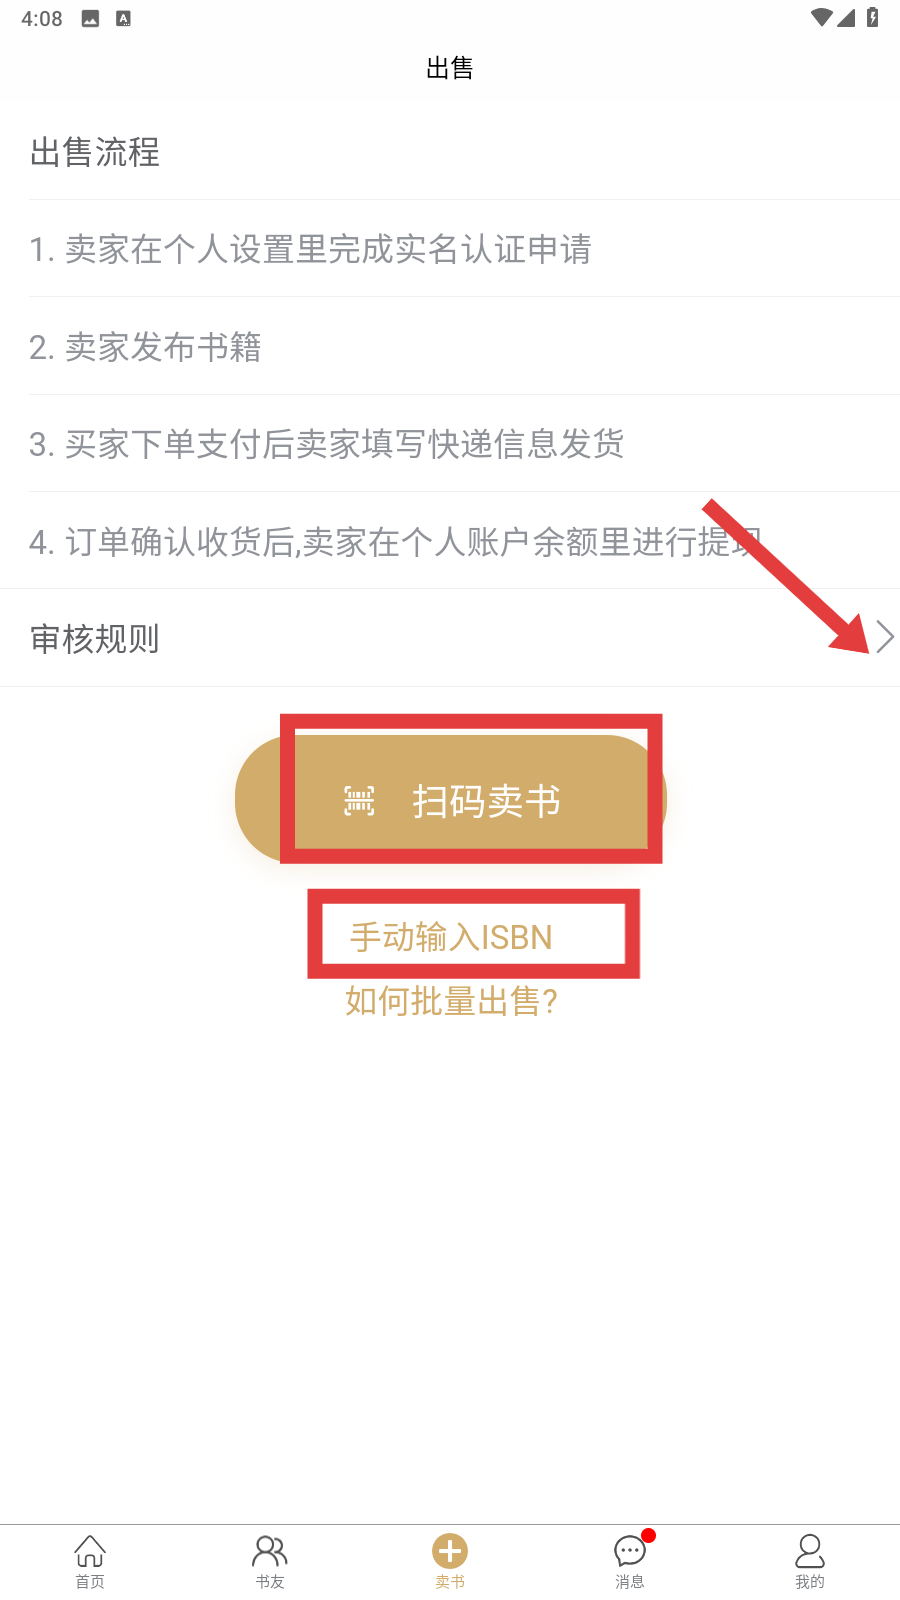
Task: Tap the 卖书 plus icon
Action: (450, 1551)
